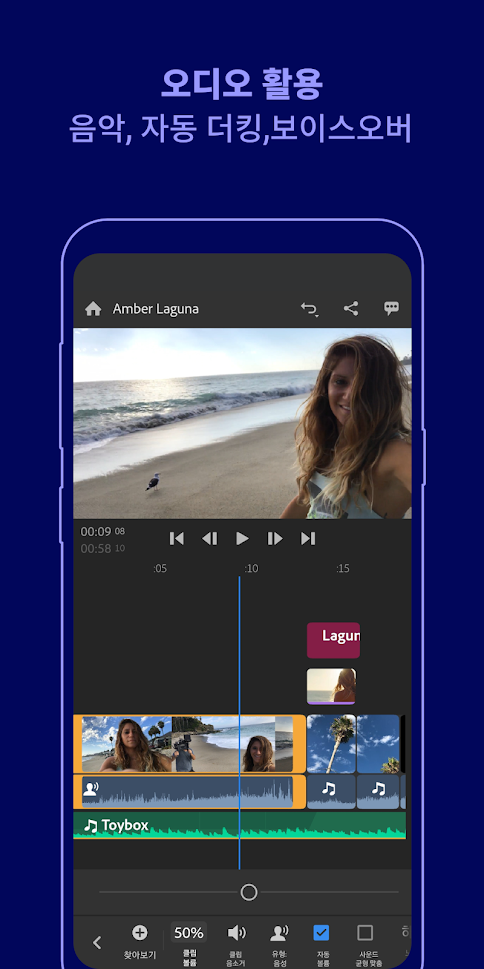The image size is (484, 969).
Task: Select the highlighted voice audio waveform clip
Action: pyautogui.click(x=190, y=792)
